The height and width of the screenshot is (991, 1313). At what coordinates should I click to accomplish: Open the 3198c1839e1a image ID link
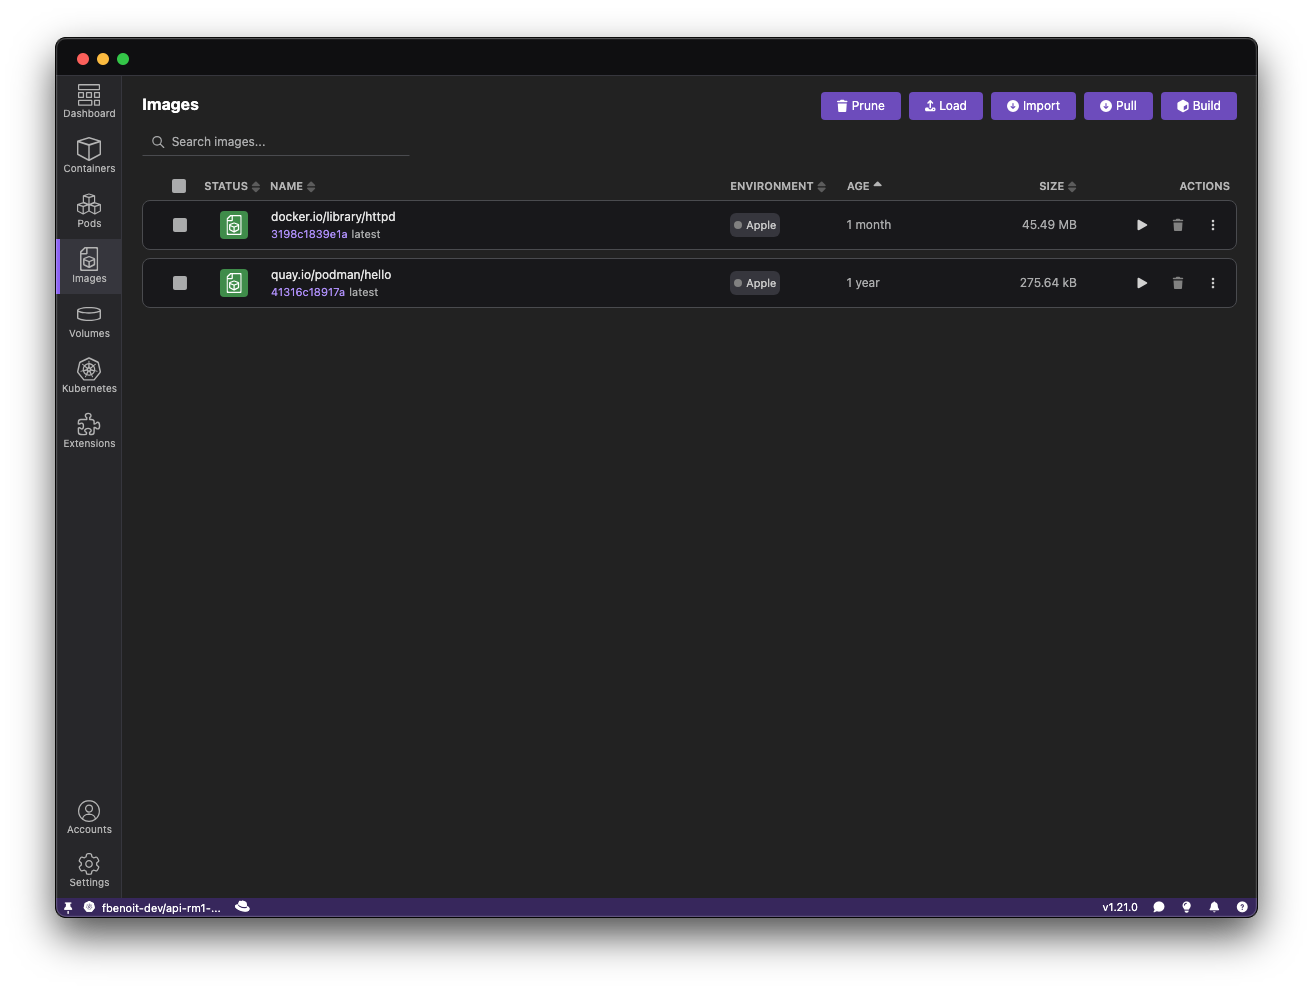click(x=309, y=234)
